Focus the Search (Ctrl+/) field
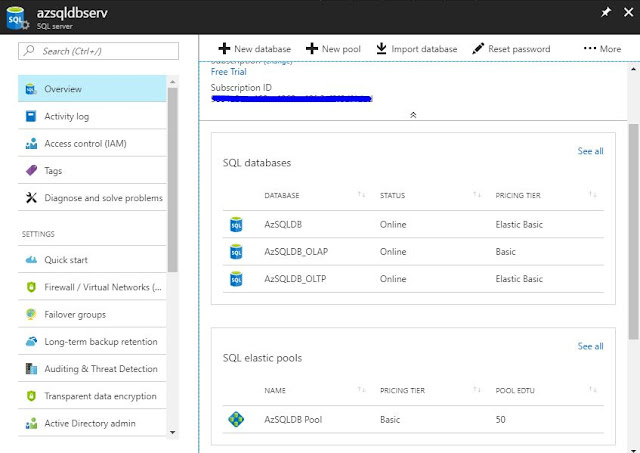Viewport: 640px width, 453px height. point(98,51)
